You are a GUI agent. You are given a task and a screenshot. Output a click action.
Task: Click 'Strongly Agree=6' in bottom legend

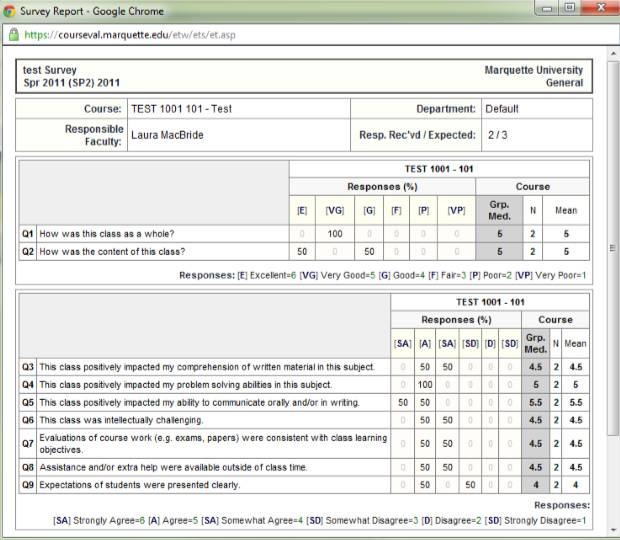[x=109, y=520]
